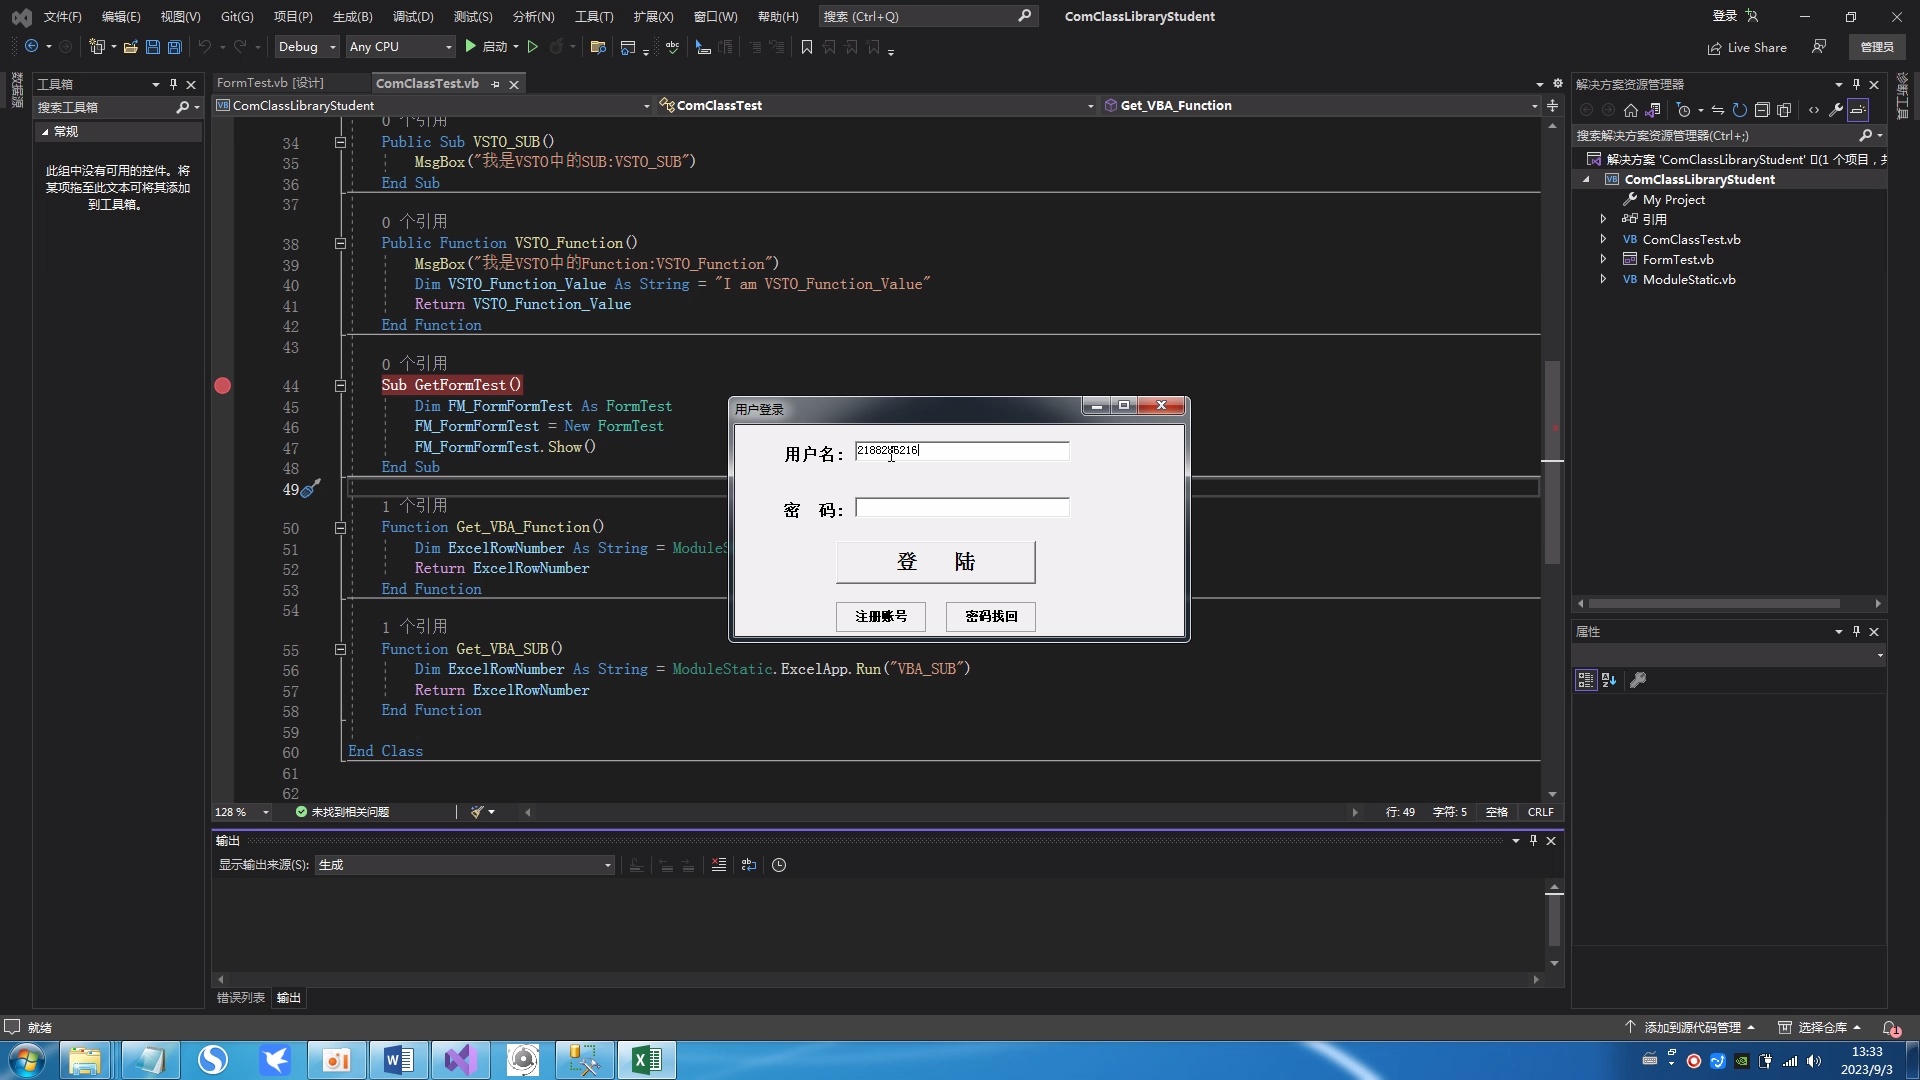Switch to the FormTest.vb [设计] tab
The width and height of the screenshot is (1920, 1080).
tap(270, 83)
